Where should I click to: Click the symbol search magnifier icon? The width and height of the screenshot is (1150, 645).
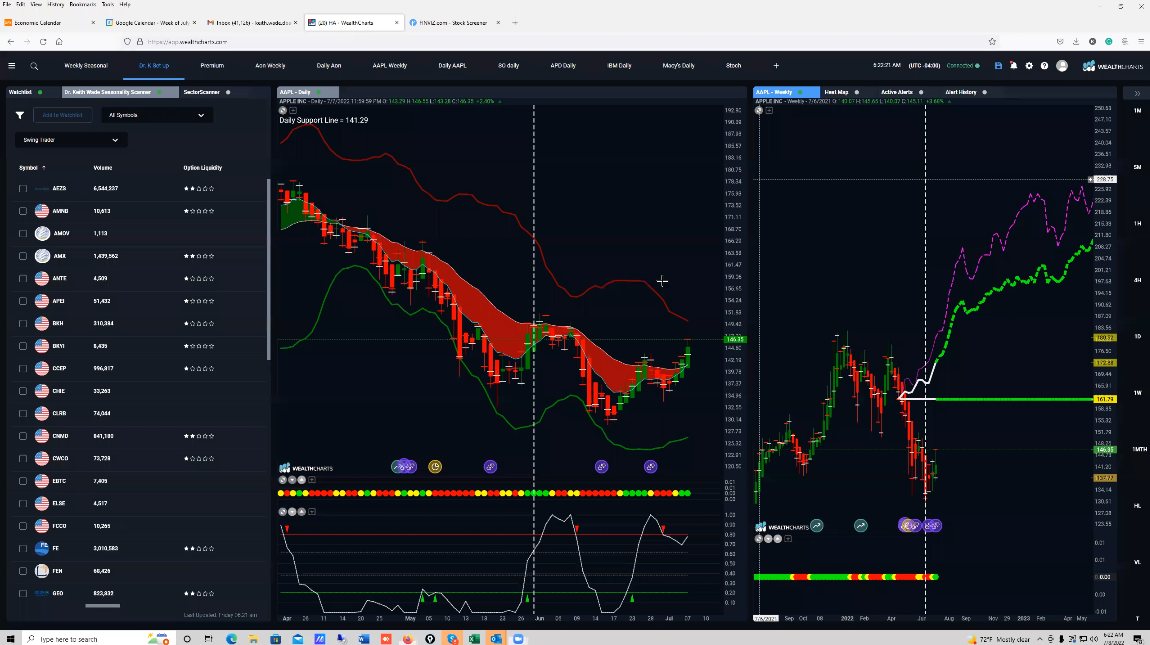(34, 66)
